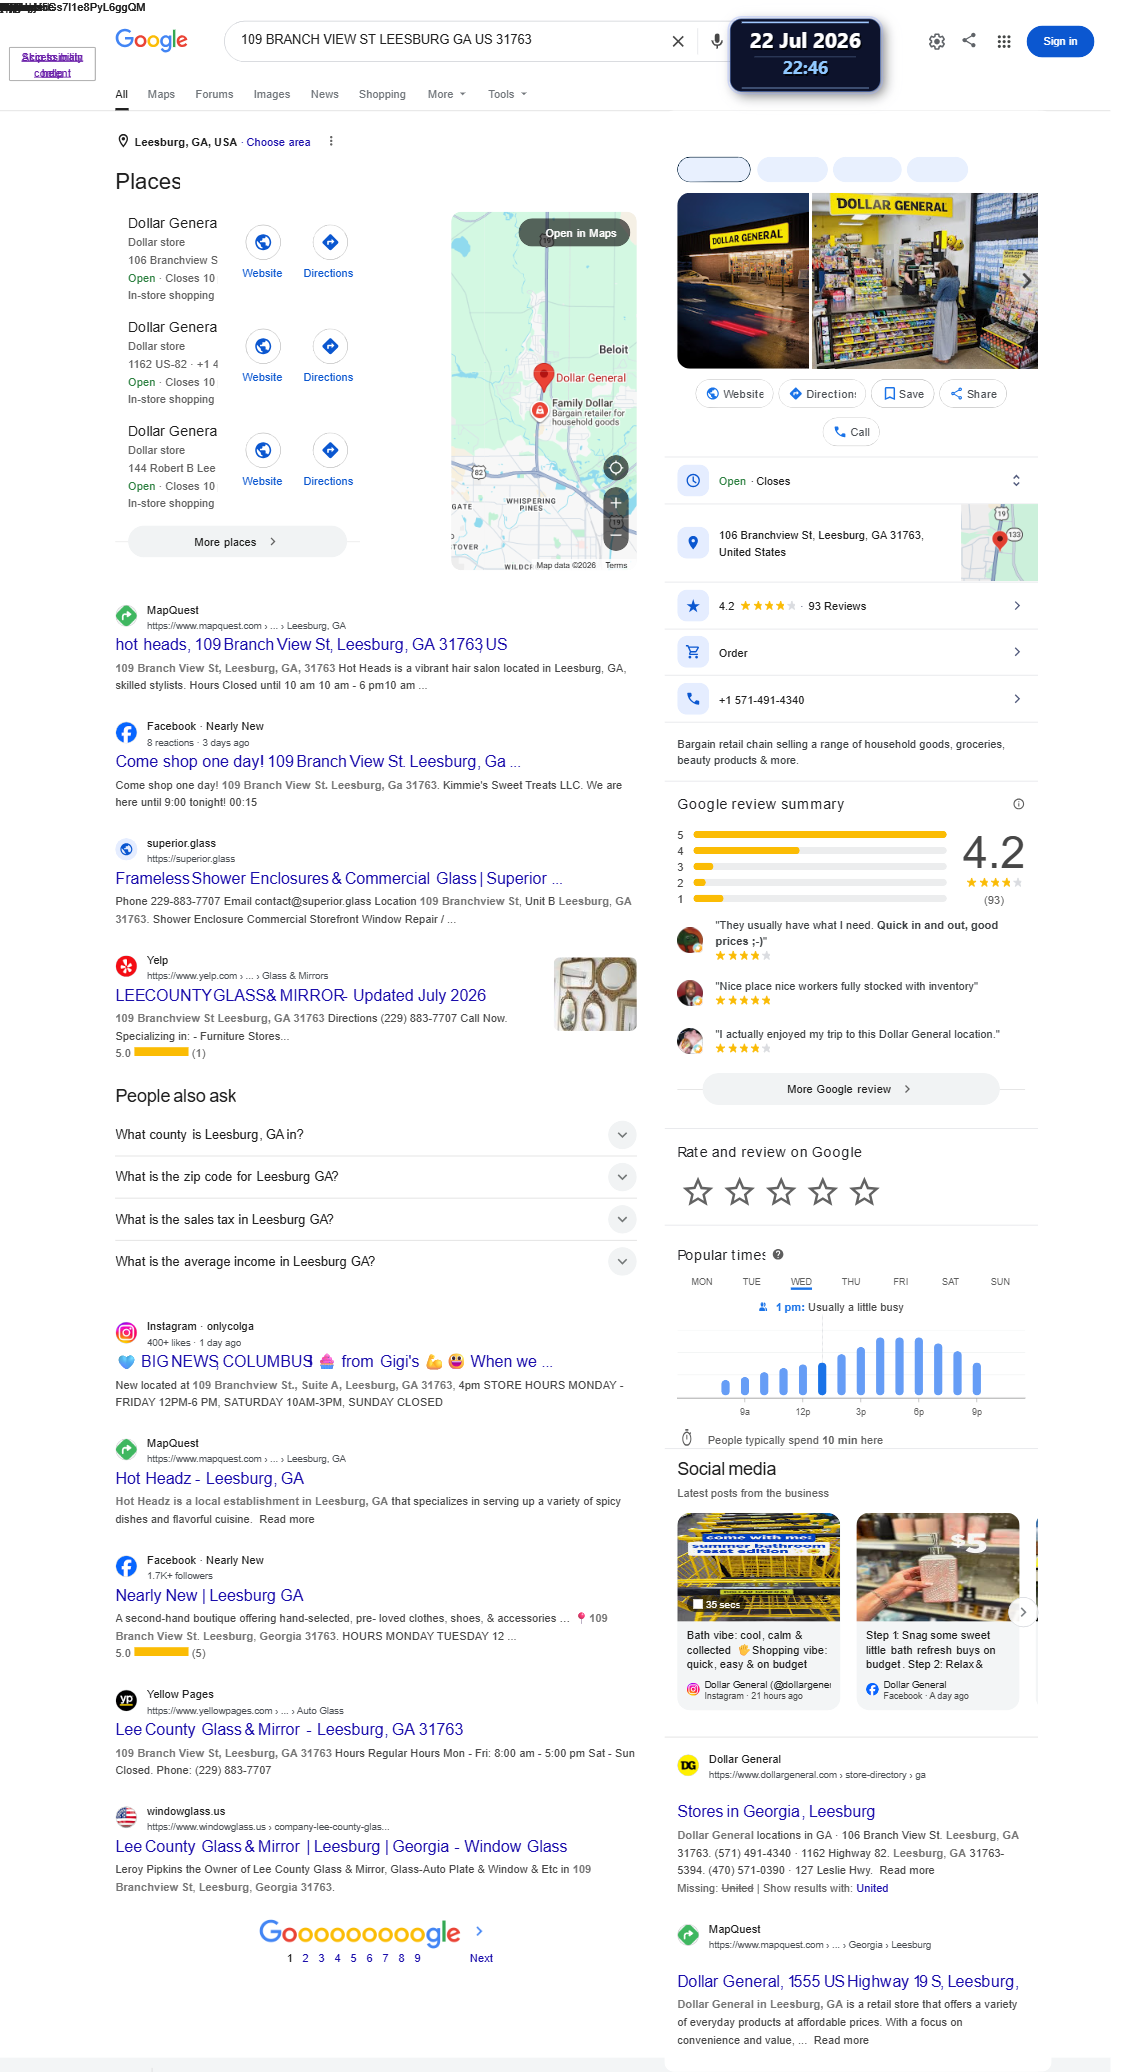Show more social media posts with arrow

(1023, 1612)
